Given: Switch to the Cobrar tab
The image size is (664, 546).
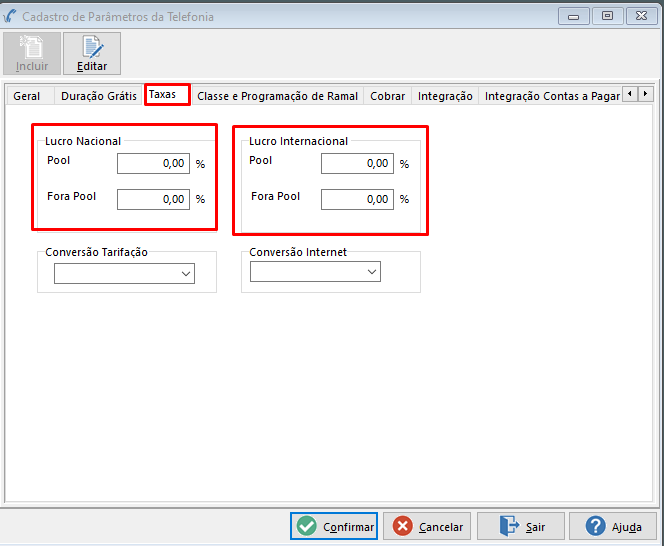Looking at the screenshot, I should pyautogui.click(x=387, y=96).
